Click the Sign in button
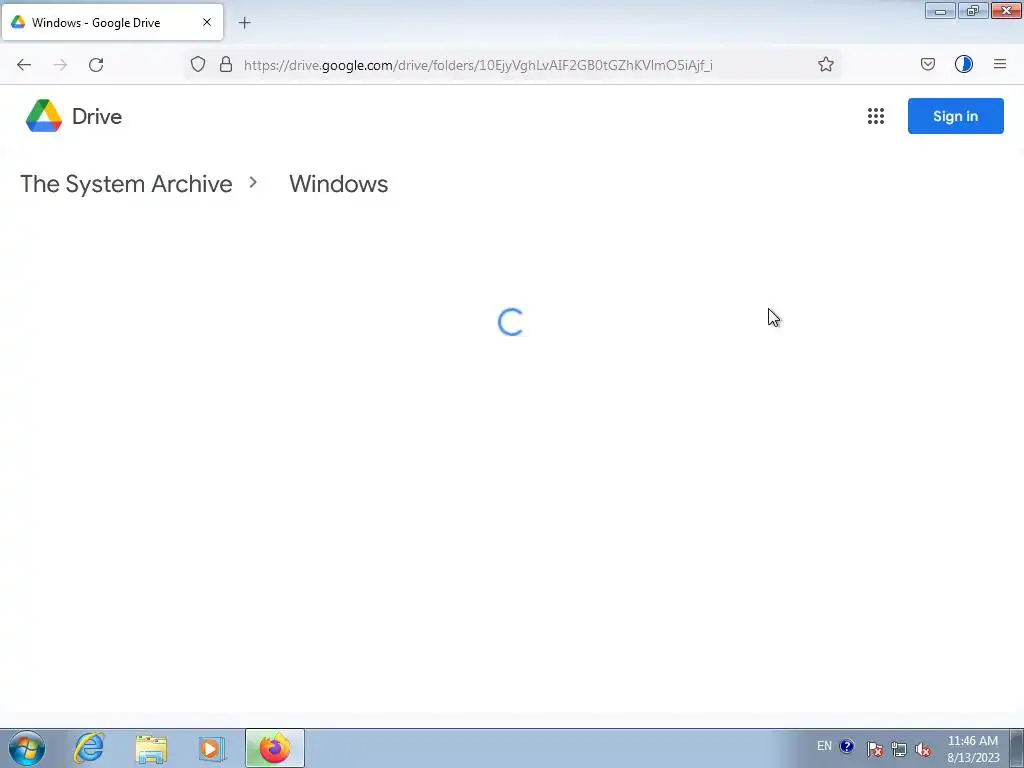This screenshot has height=768, width=1024. tap(955, 116)
